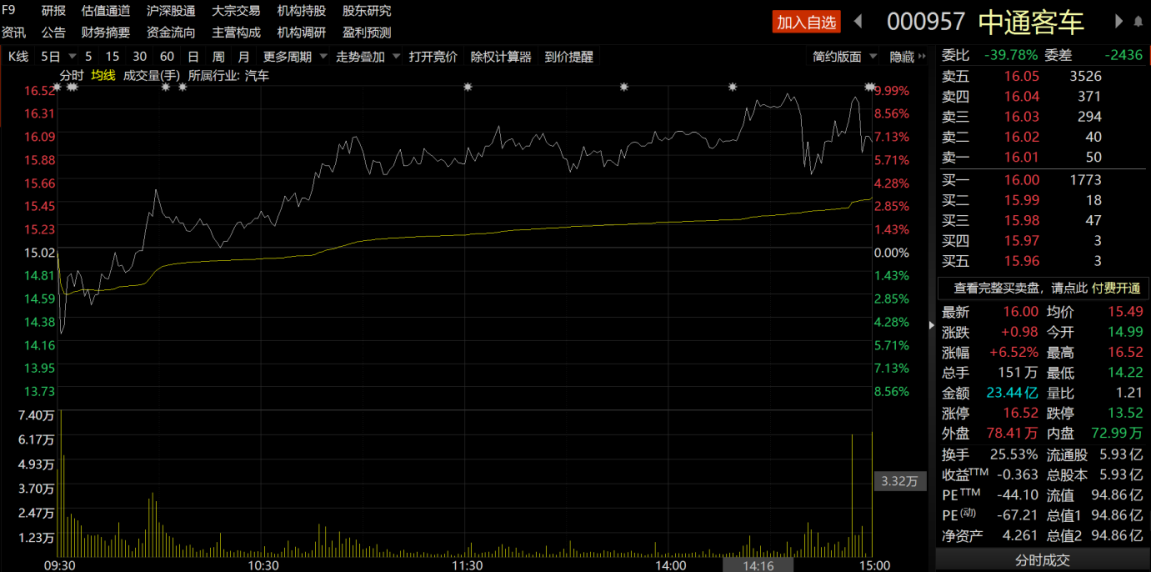Select the 日 daily period
Viewport: 1151px width, 572px height.
[x=193, y=57]
